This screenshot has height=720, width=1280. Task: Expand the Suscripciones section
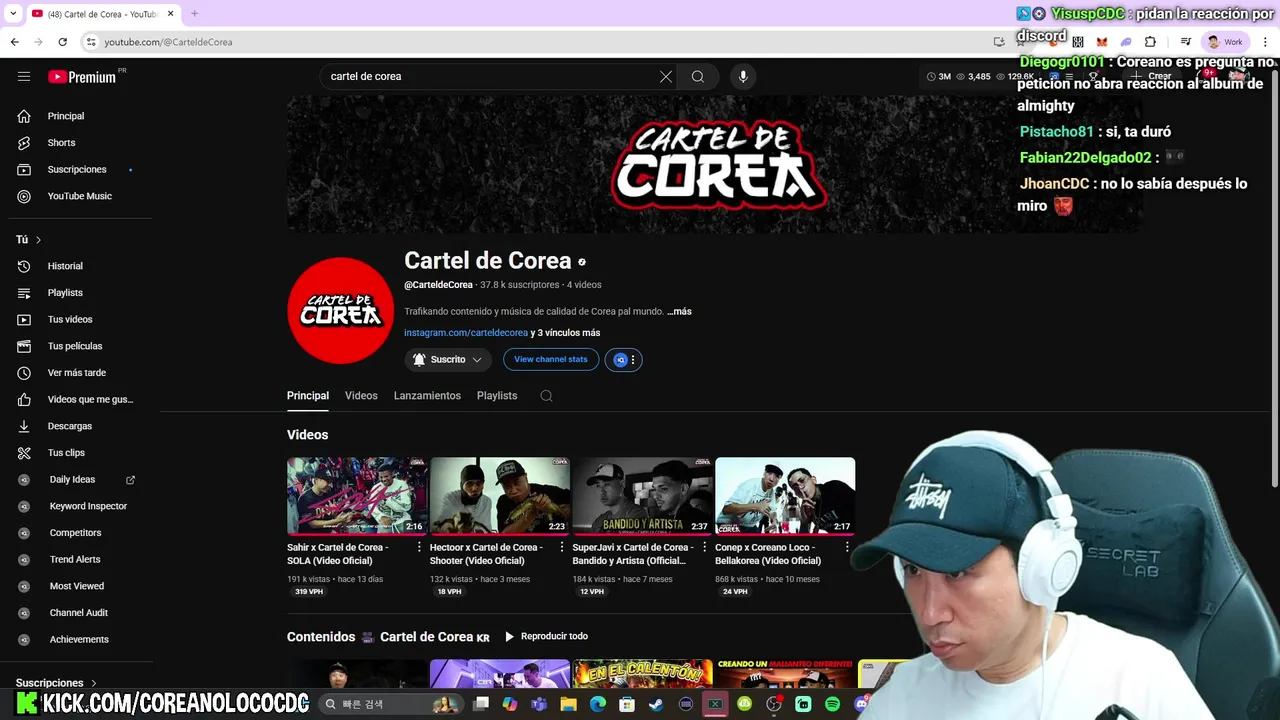[56, 682]
